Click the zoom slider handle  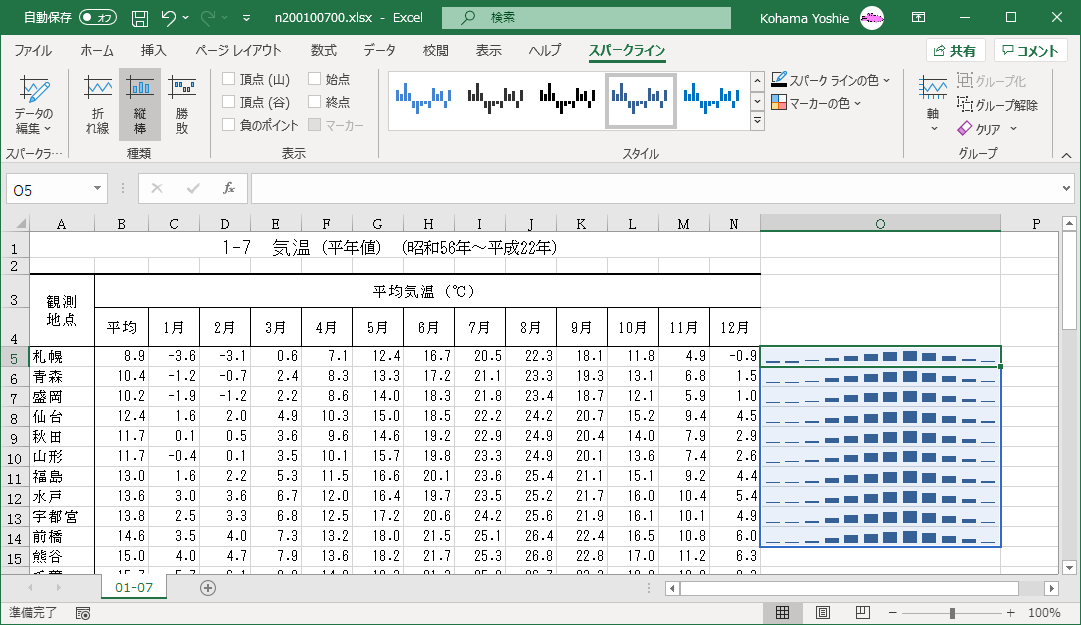point(952,613)
